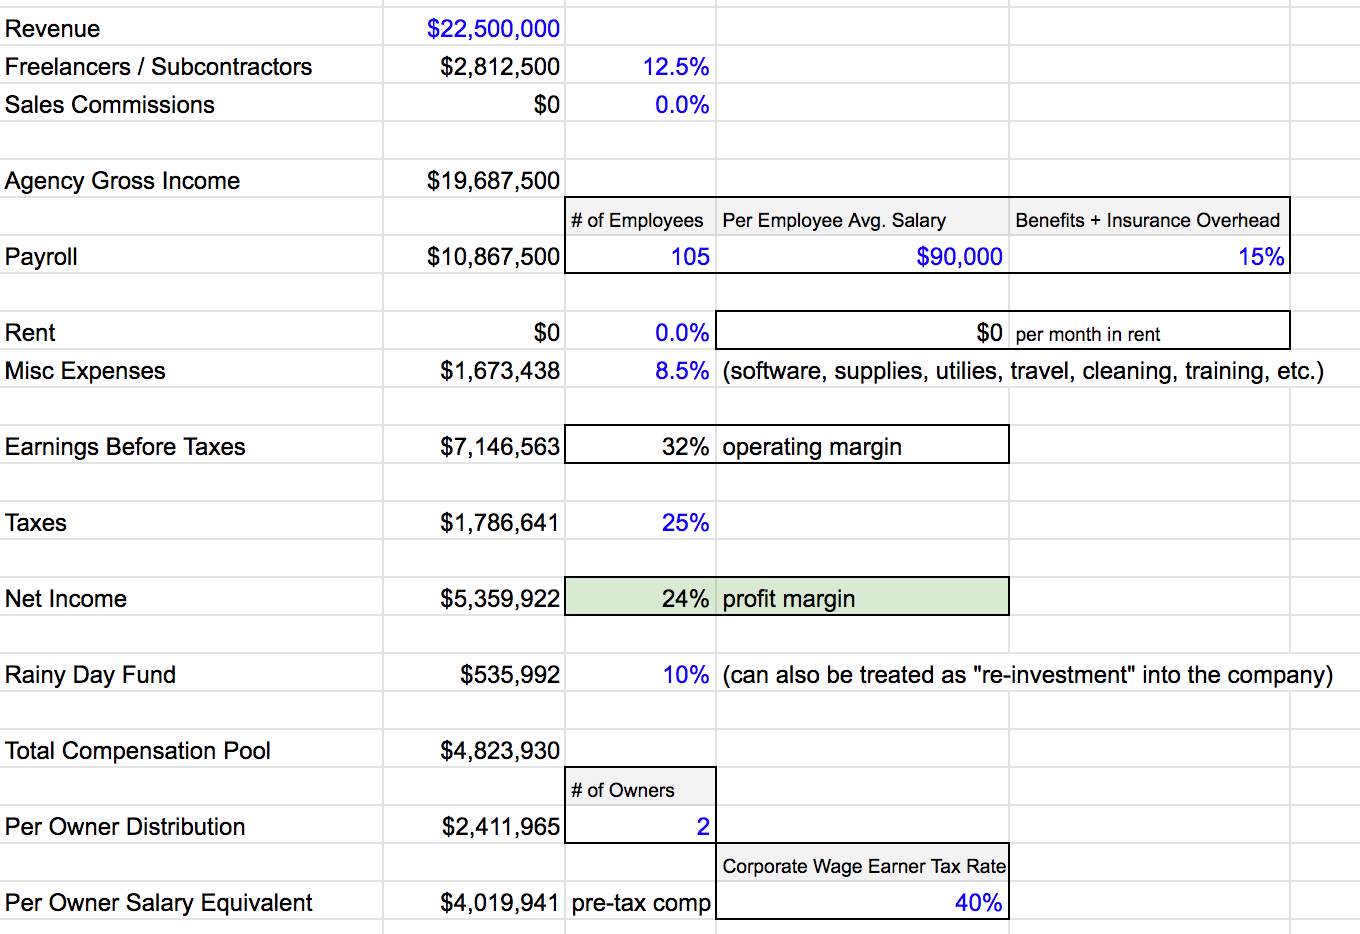Select the per month in rent note

click(1088, 335)
